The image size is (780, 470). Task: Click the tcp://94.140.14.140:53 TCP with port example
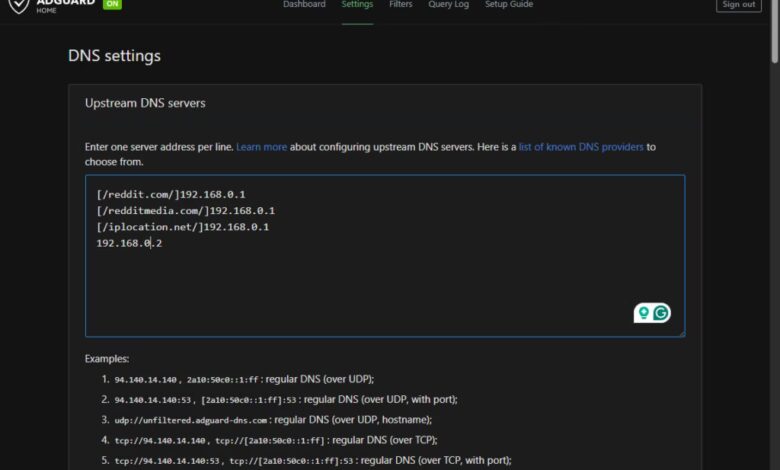[x=312, y=461]
